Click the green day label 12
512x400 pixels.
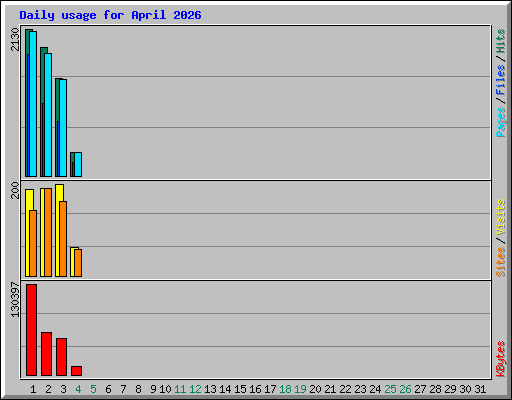195,389
